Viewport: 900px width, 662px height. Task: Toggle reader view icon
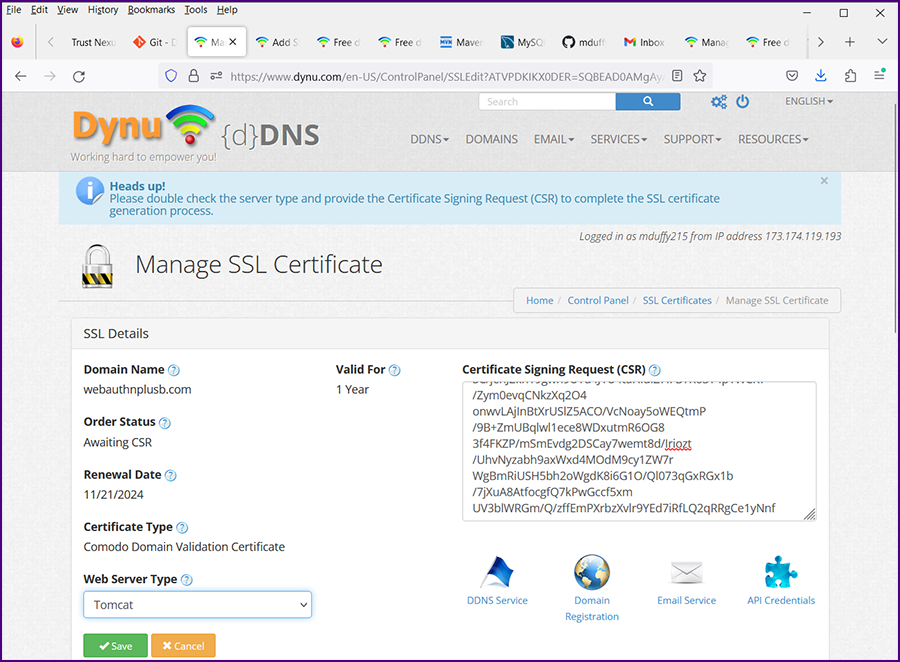click(x=677, y=76)
